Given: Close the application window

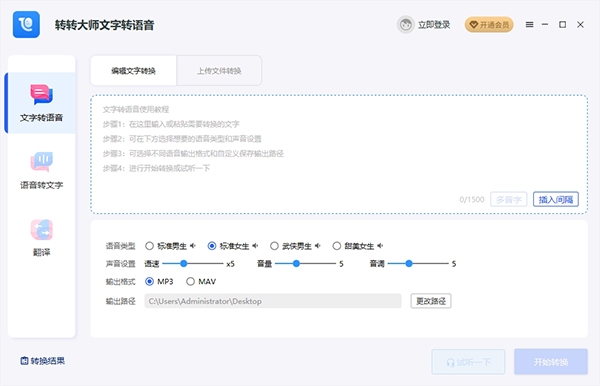Looking at the screenshot, I should [580, 24].
